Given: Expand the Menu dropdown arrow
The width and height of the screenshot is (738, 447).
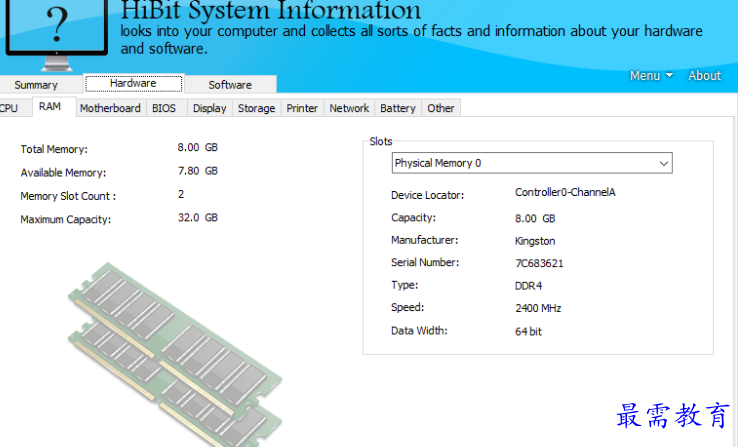Looking at the screenshot, I should pyautogui.click(x=669, y=76).
